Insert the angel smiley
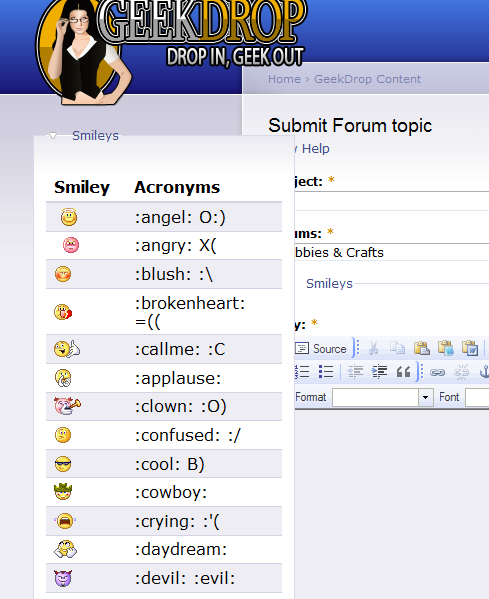489x599 pixels. (x=69, y=217)
